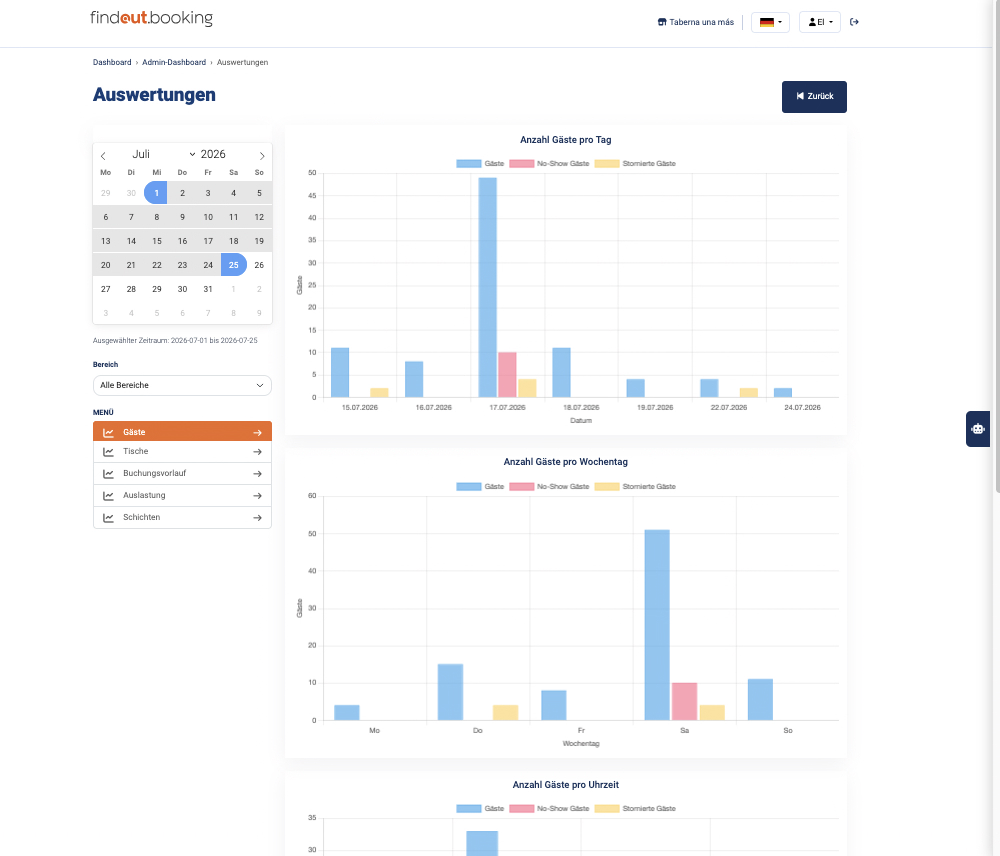Click the Do blue bar in weekday chart
Viewport: 1000px width, 856px height.
[x=450, y=693]
